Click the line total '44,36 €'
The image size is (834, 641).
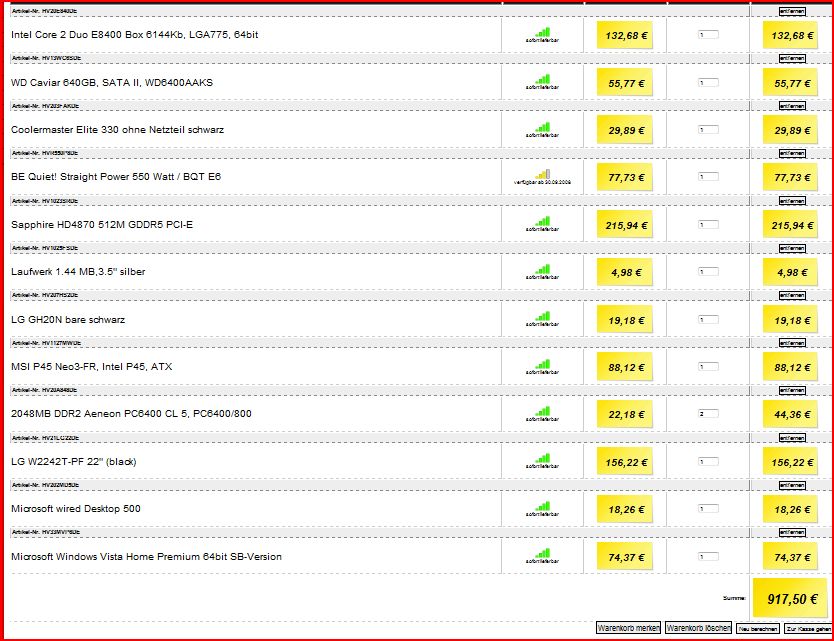(x=792, y=414)
